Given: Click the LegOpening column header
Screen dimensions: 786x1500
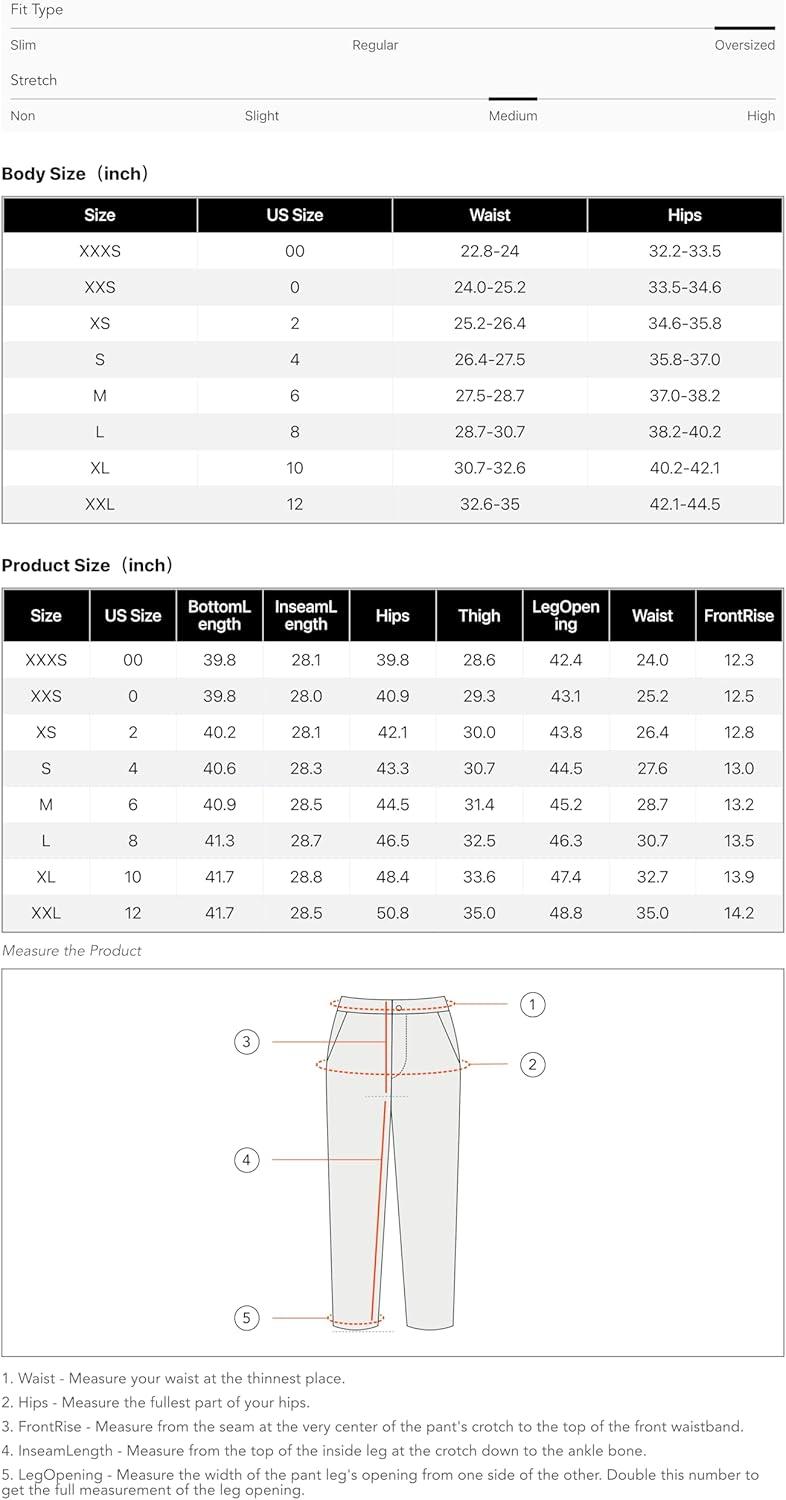Looking at the screenshot, I should [566, 616].
